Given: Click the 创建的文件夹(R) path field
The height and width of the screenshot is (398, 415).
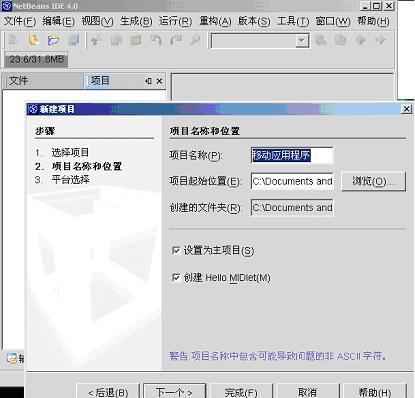Looking at the screenshot, I should tap(292, 208).
